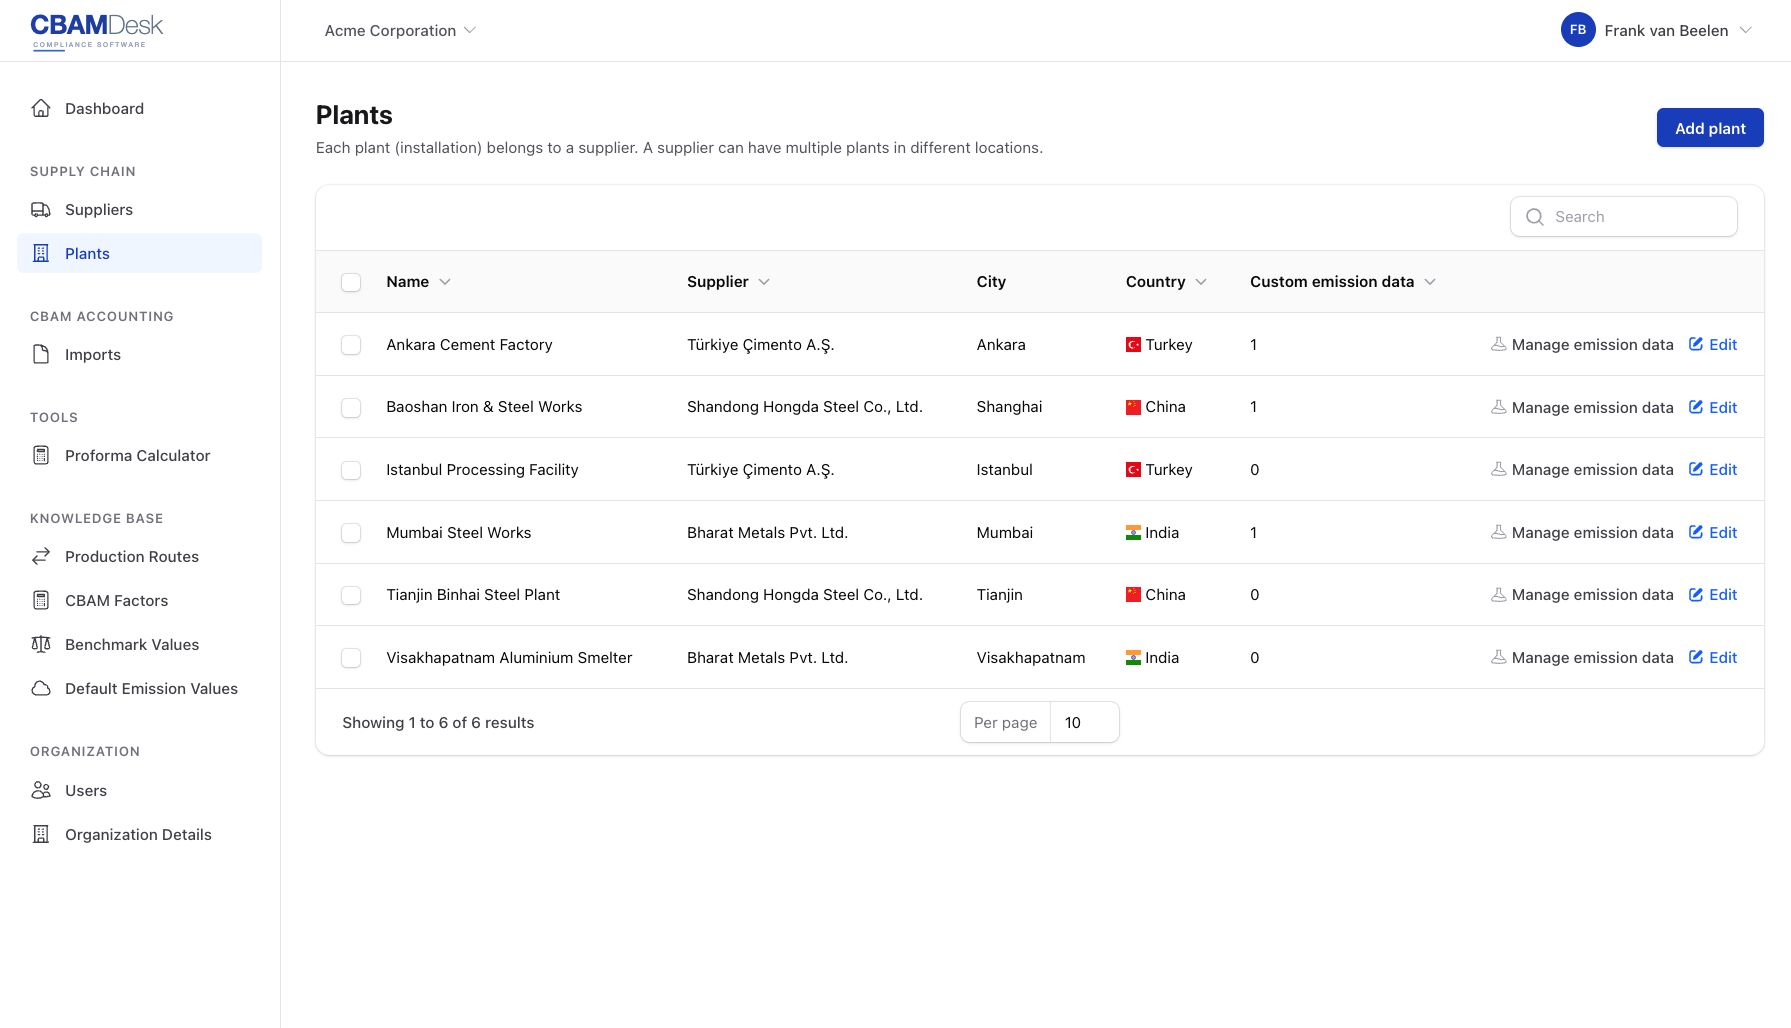Open the Dashboard from the sidebar
Screen dimensions: 1791x1028
[104, 108]
